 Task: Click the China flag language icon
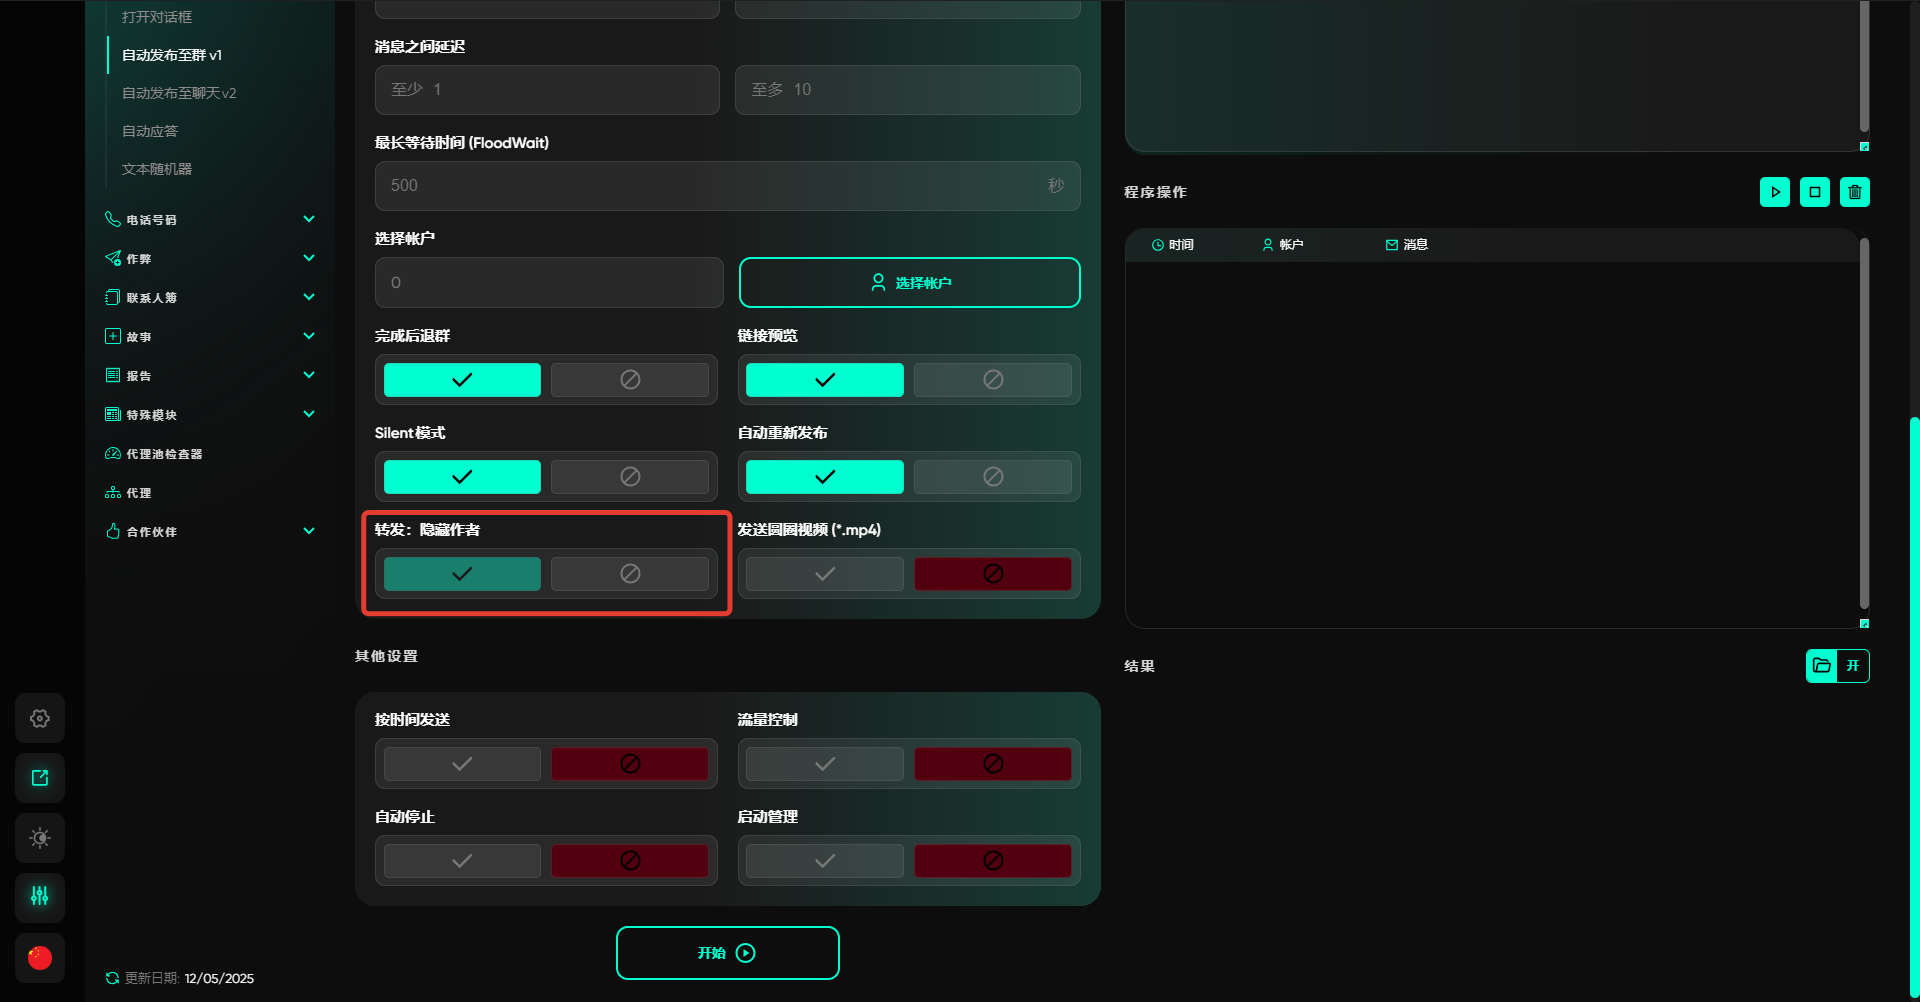[40, 958]
